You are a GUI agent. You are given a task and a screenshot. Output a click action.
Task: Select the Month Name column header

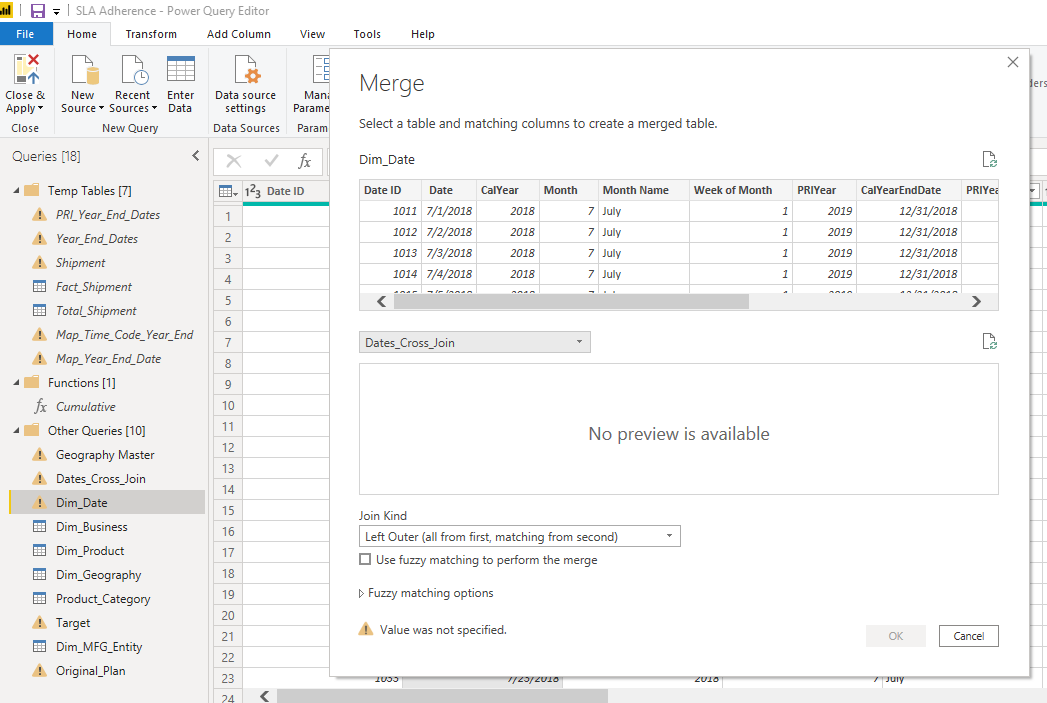pos(644,190)
